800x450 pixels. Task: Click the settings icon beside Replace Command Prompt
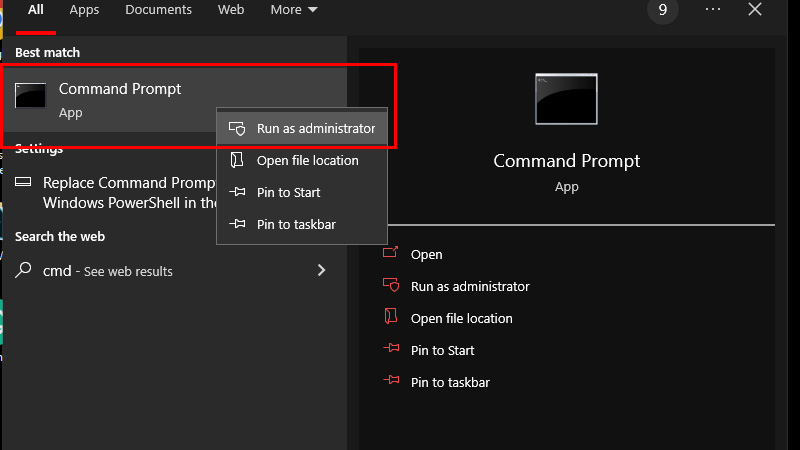(x=23, y=182)
